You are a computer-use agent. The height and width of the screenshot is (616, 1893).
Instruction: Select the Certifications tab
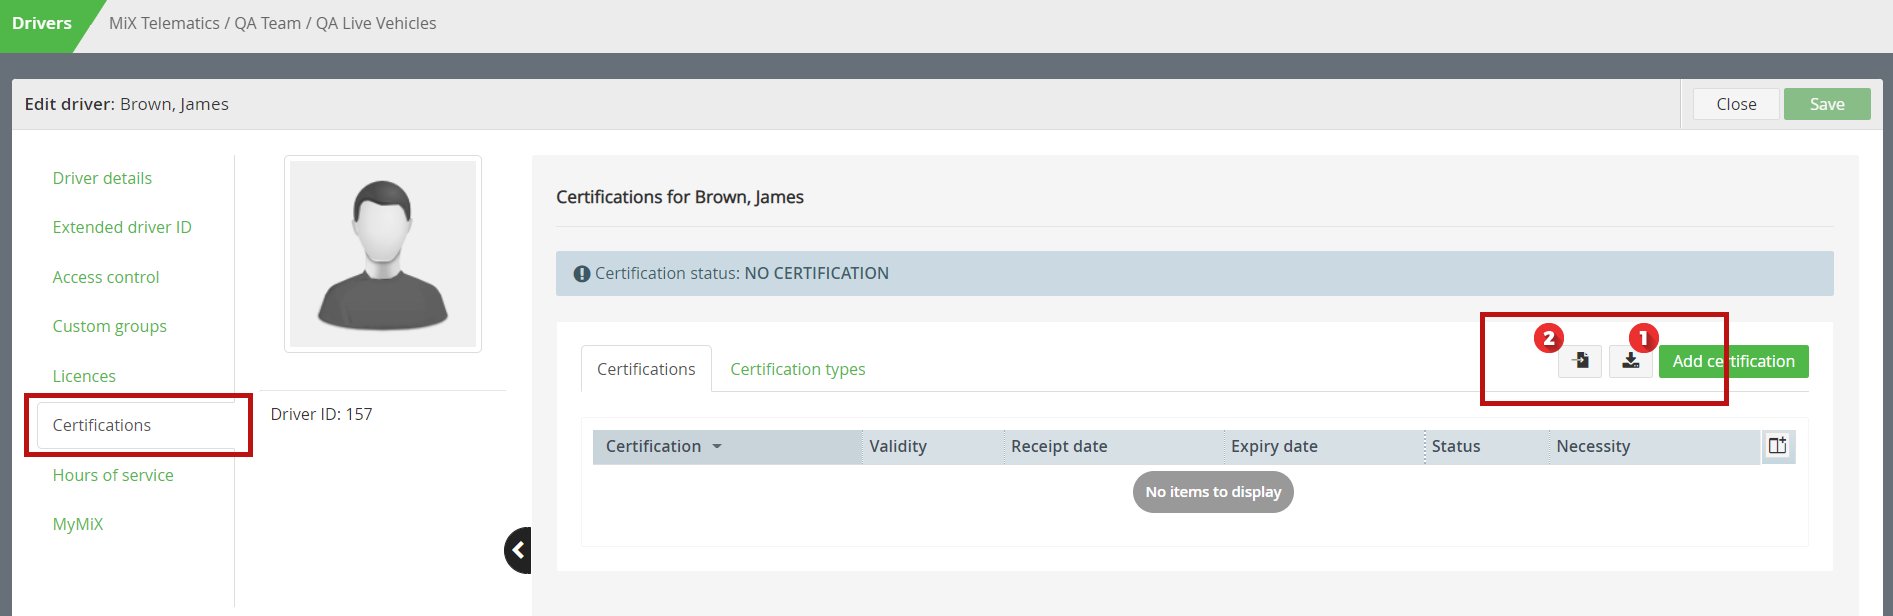[x=646, y=369]
